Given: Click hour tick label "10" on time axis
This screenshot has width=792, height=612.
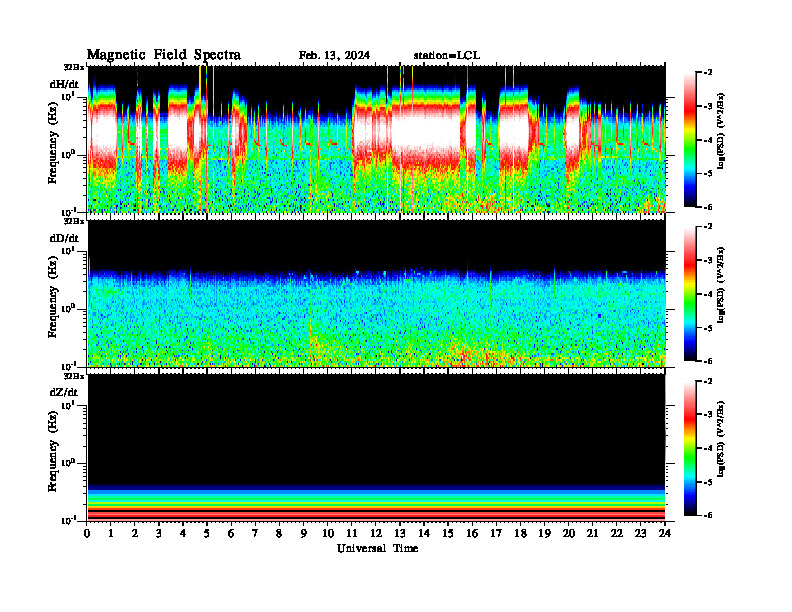Looking at the screenshot, I should (328, 534).
